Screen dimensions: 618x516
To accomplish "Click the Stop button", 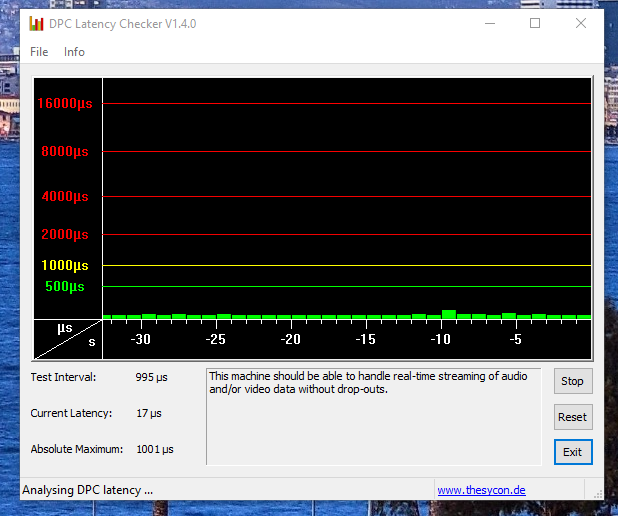I will [x=573, y=381].
